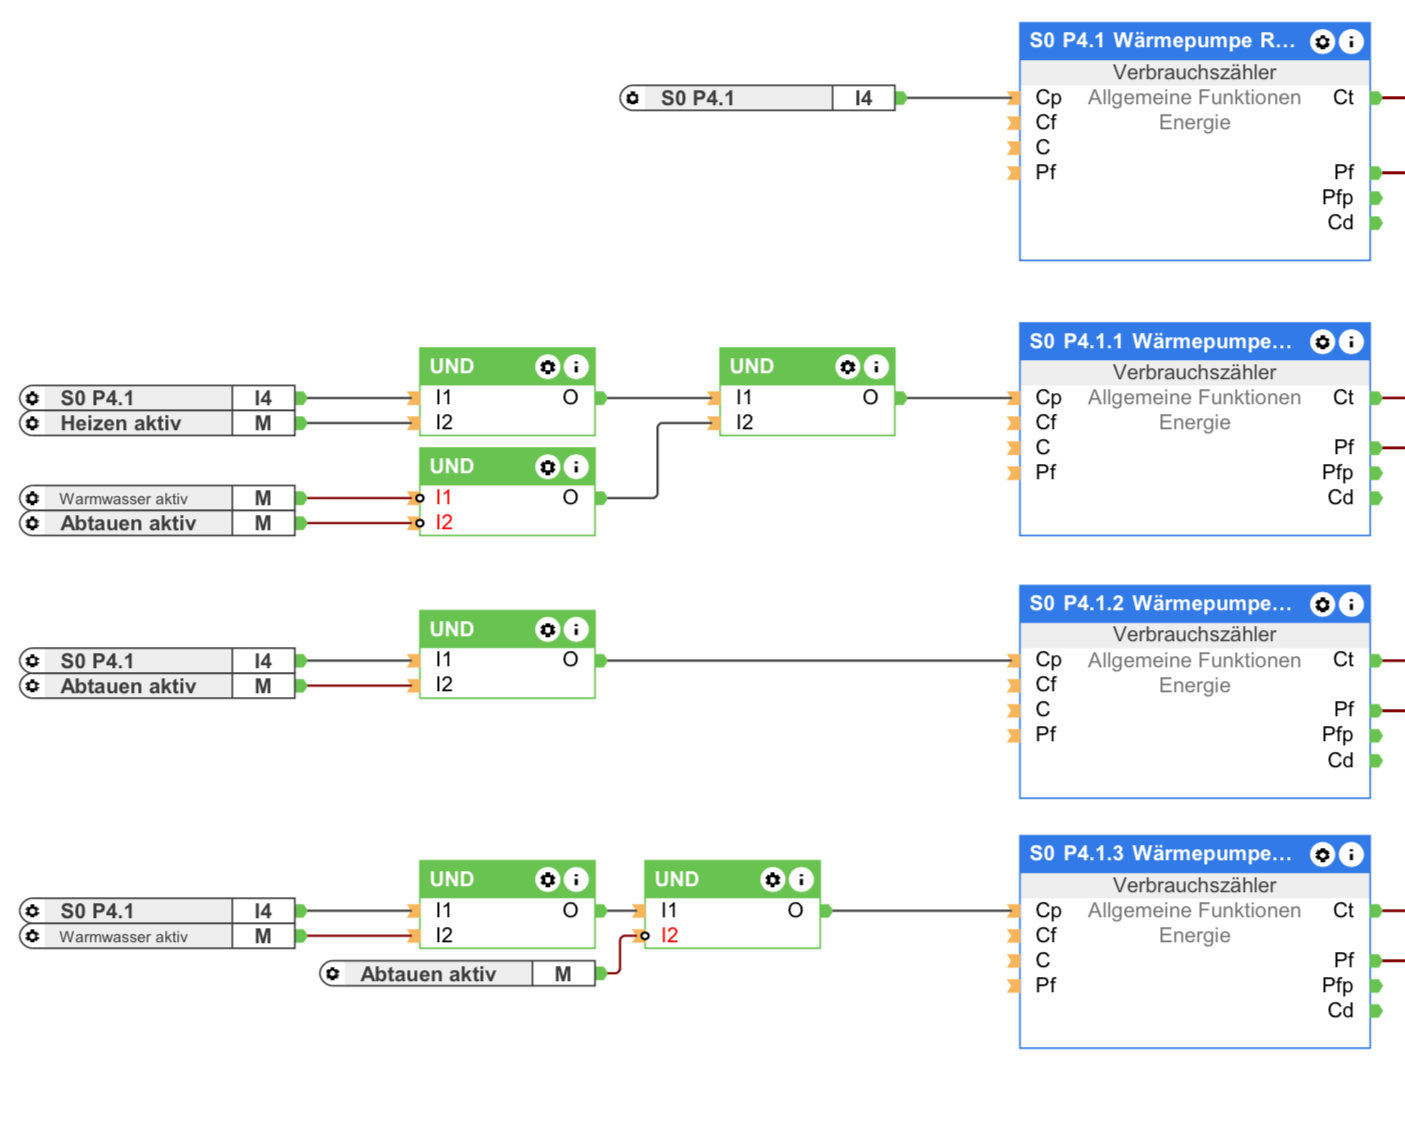Show info of UND block feeding S0 P4.1.1 counter
Viewport: 1405px width, 1140px height.
pyautogui.click(x=876, y=367)
